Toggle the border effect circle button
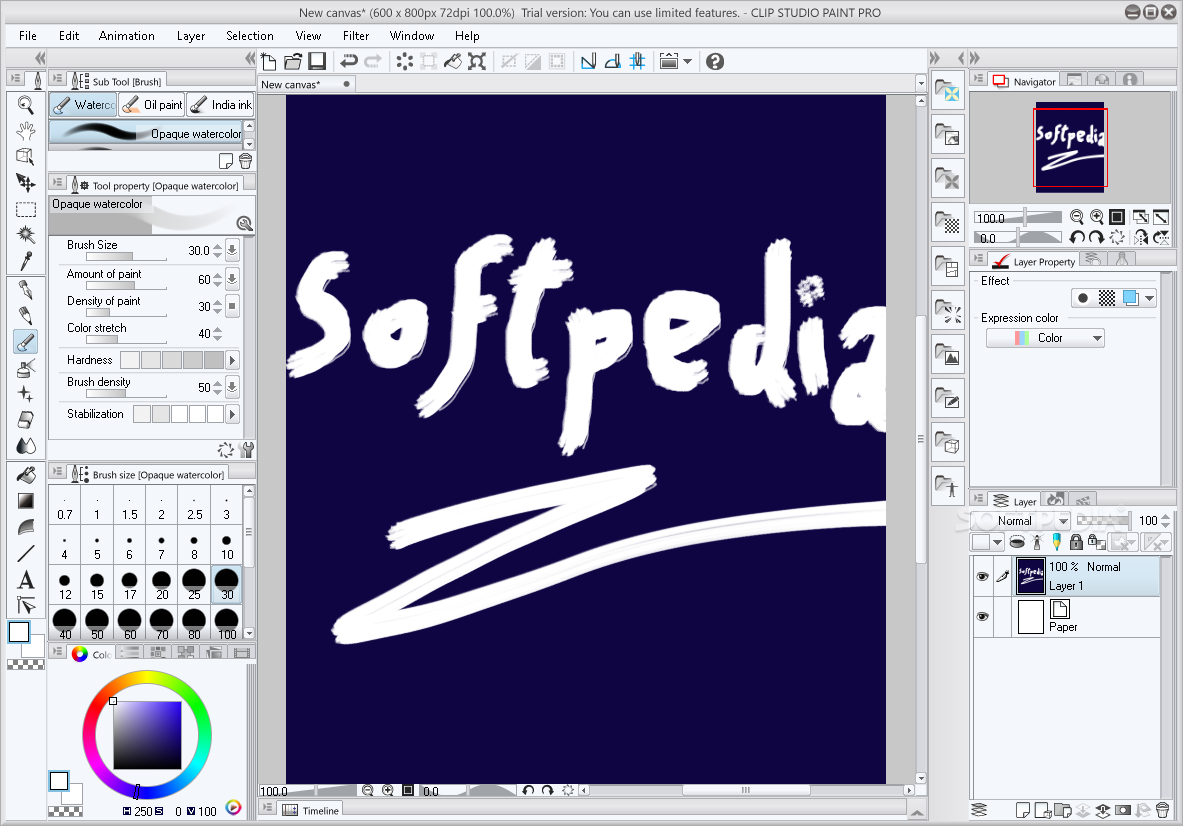Screen dimensions: 1183x826 tap(1083, 298)
